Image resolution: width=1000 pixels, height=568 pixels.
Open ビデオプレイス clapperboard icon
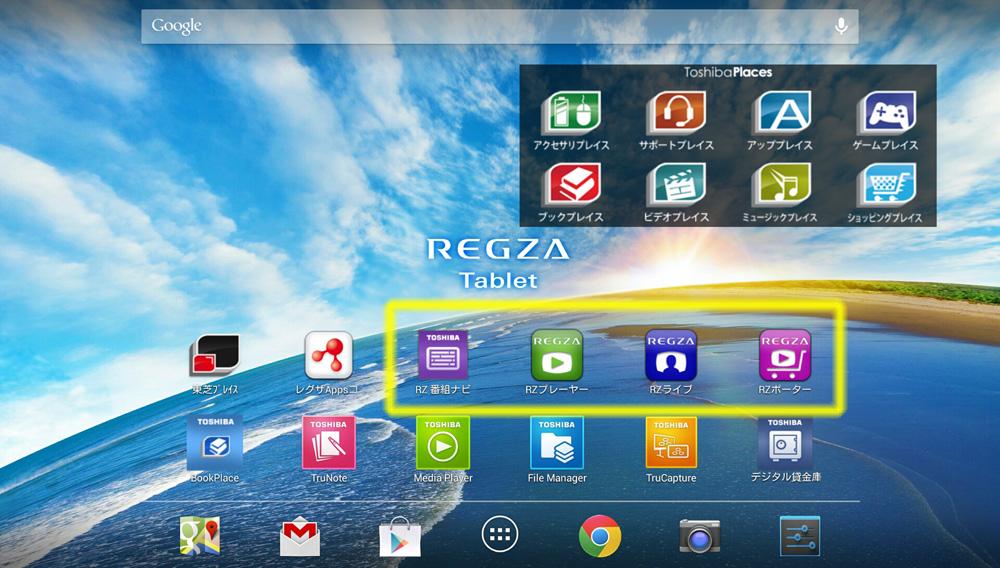(676, 184)
